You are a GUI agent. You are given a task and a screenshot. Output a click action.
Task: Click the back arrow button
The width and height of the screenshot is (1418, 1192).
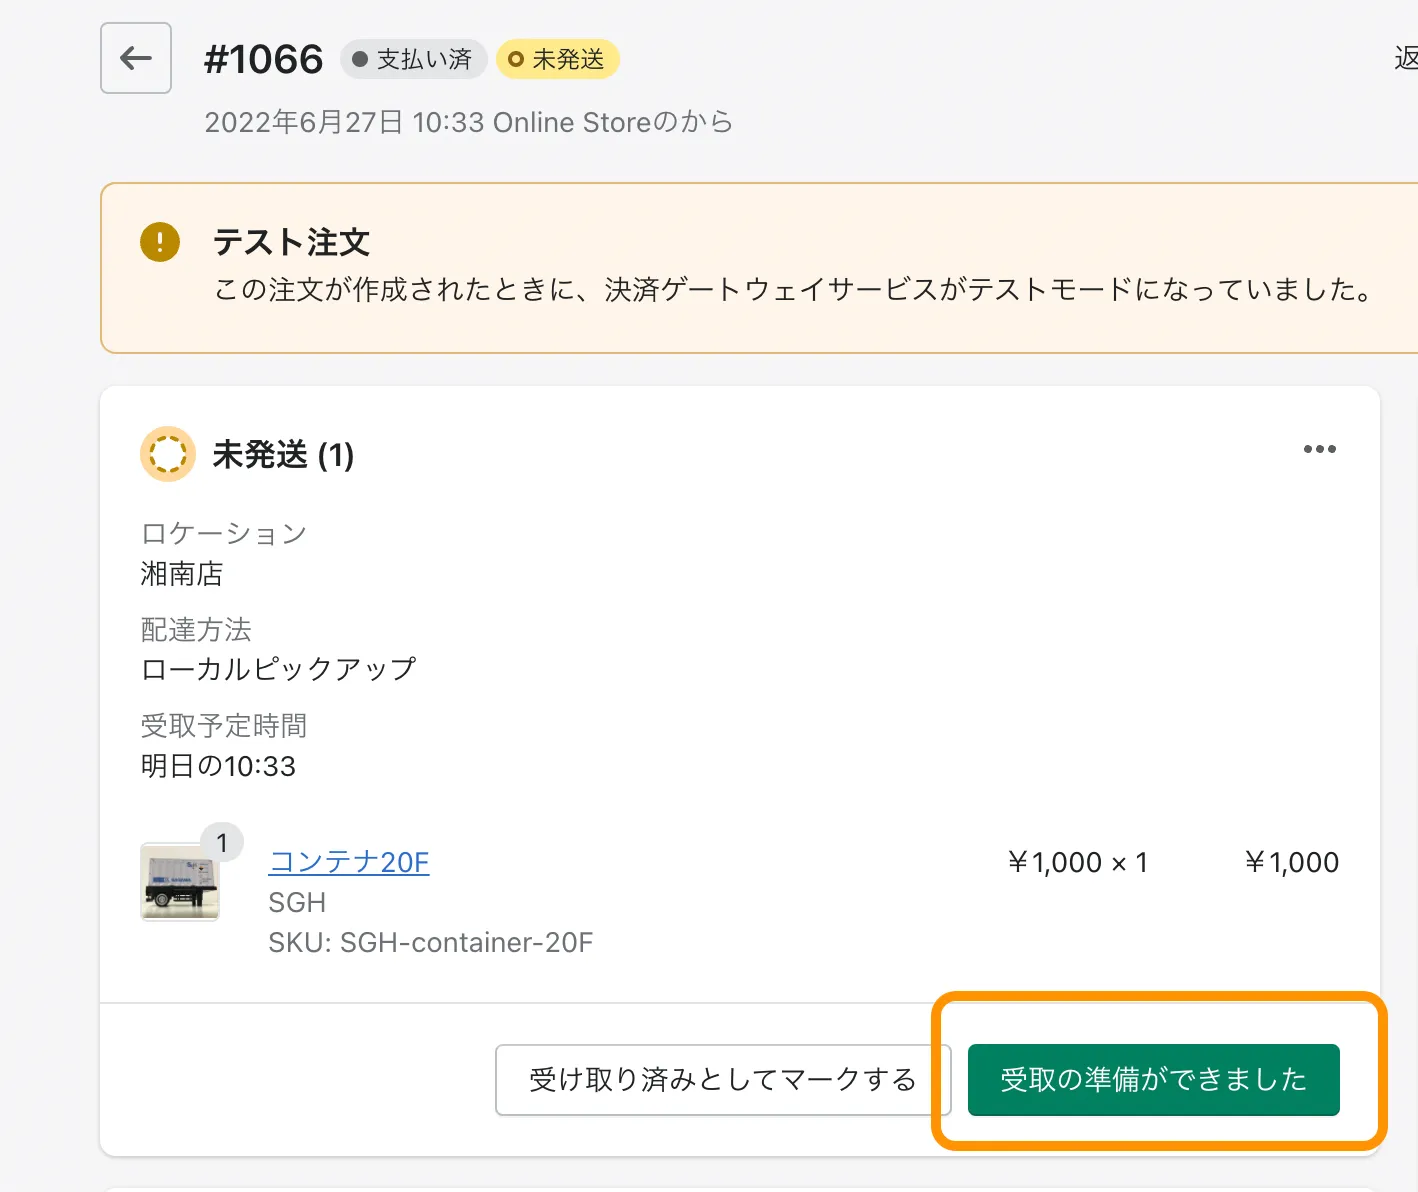tap(136, 58)
